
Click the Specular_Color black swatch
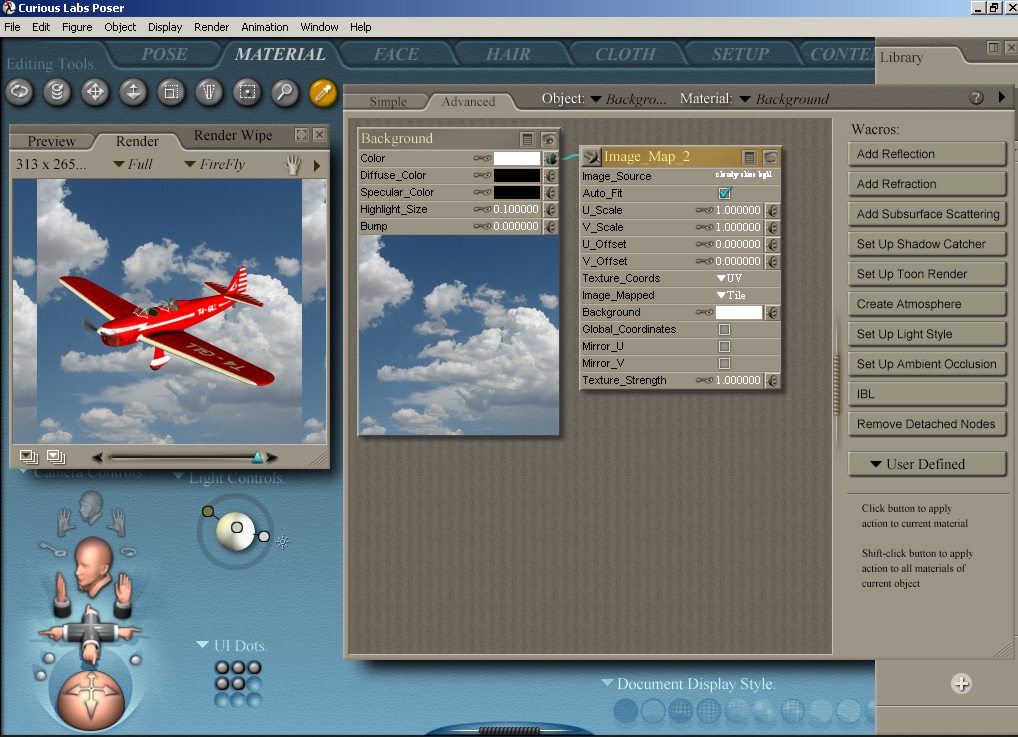click(x=516, y=193)
